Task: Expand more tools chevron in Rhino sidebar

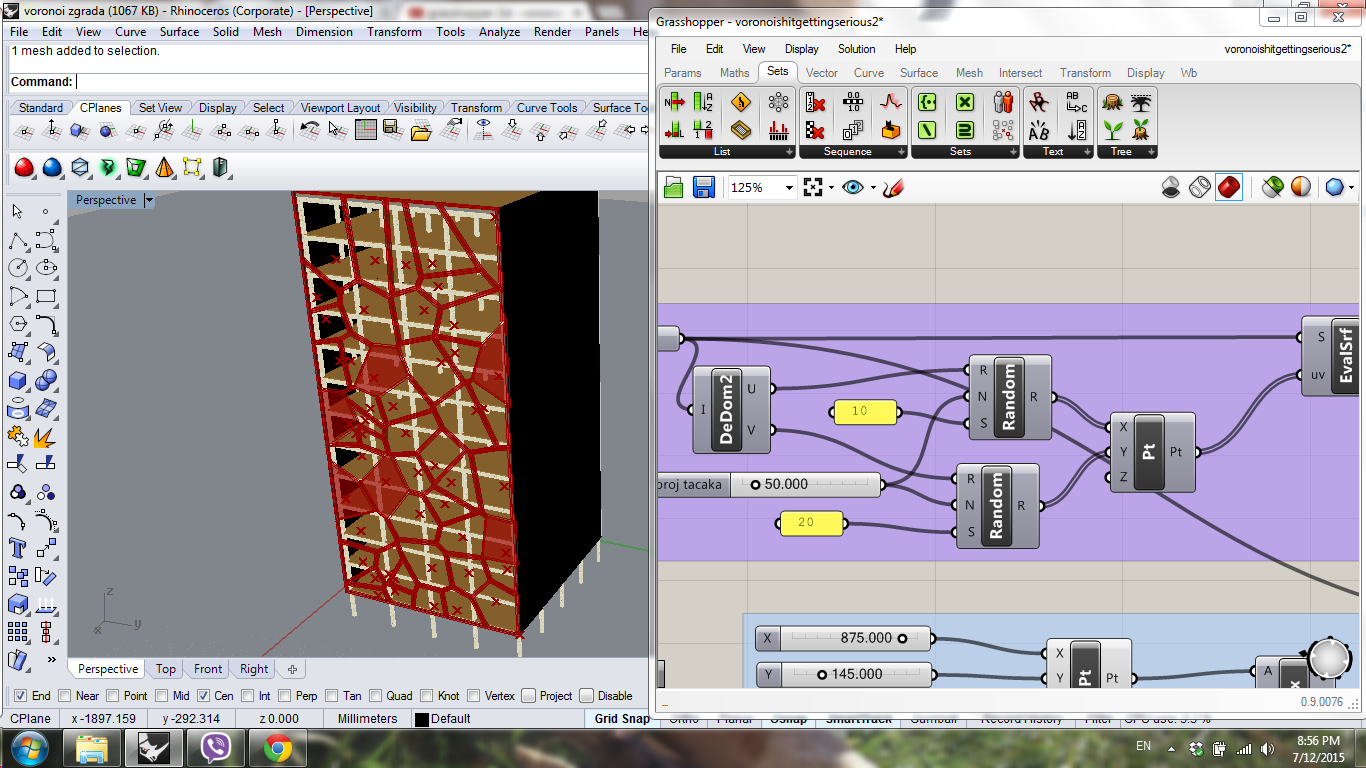Action: (52, 659)
